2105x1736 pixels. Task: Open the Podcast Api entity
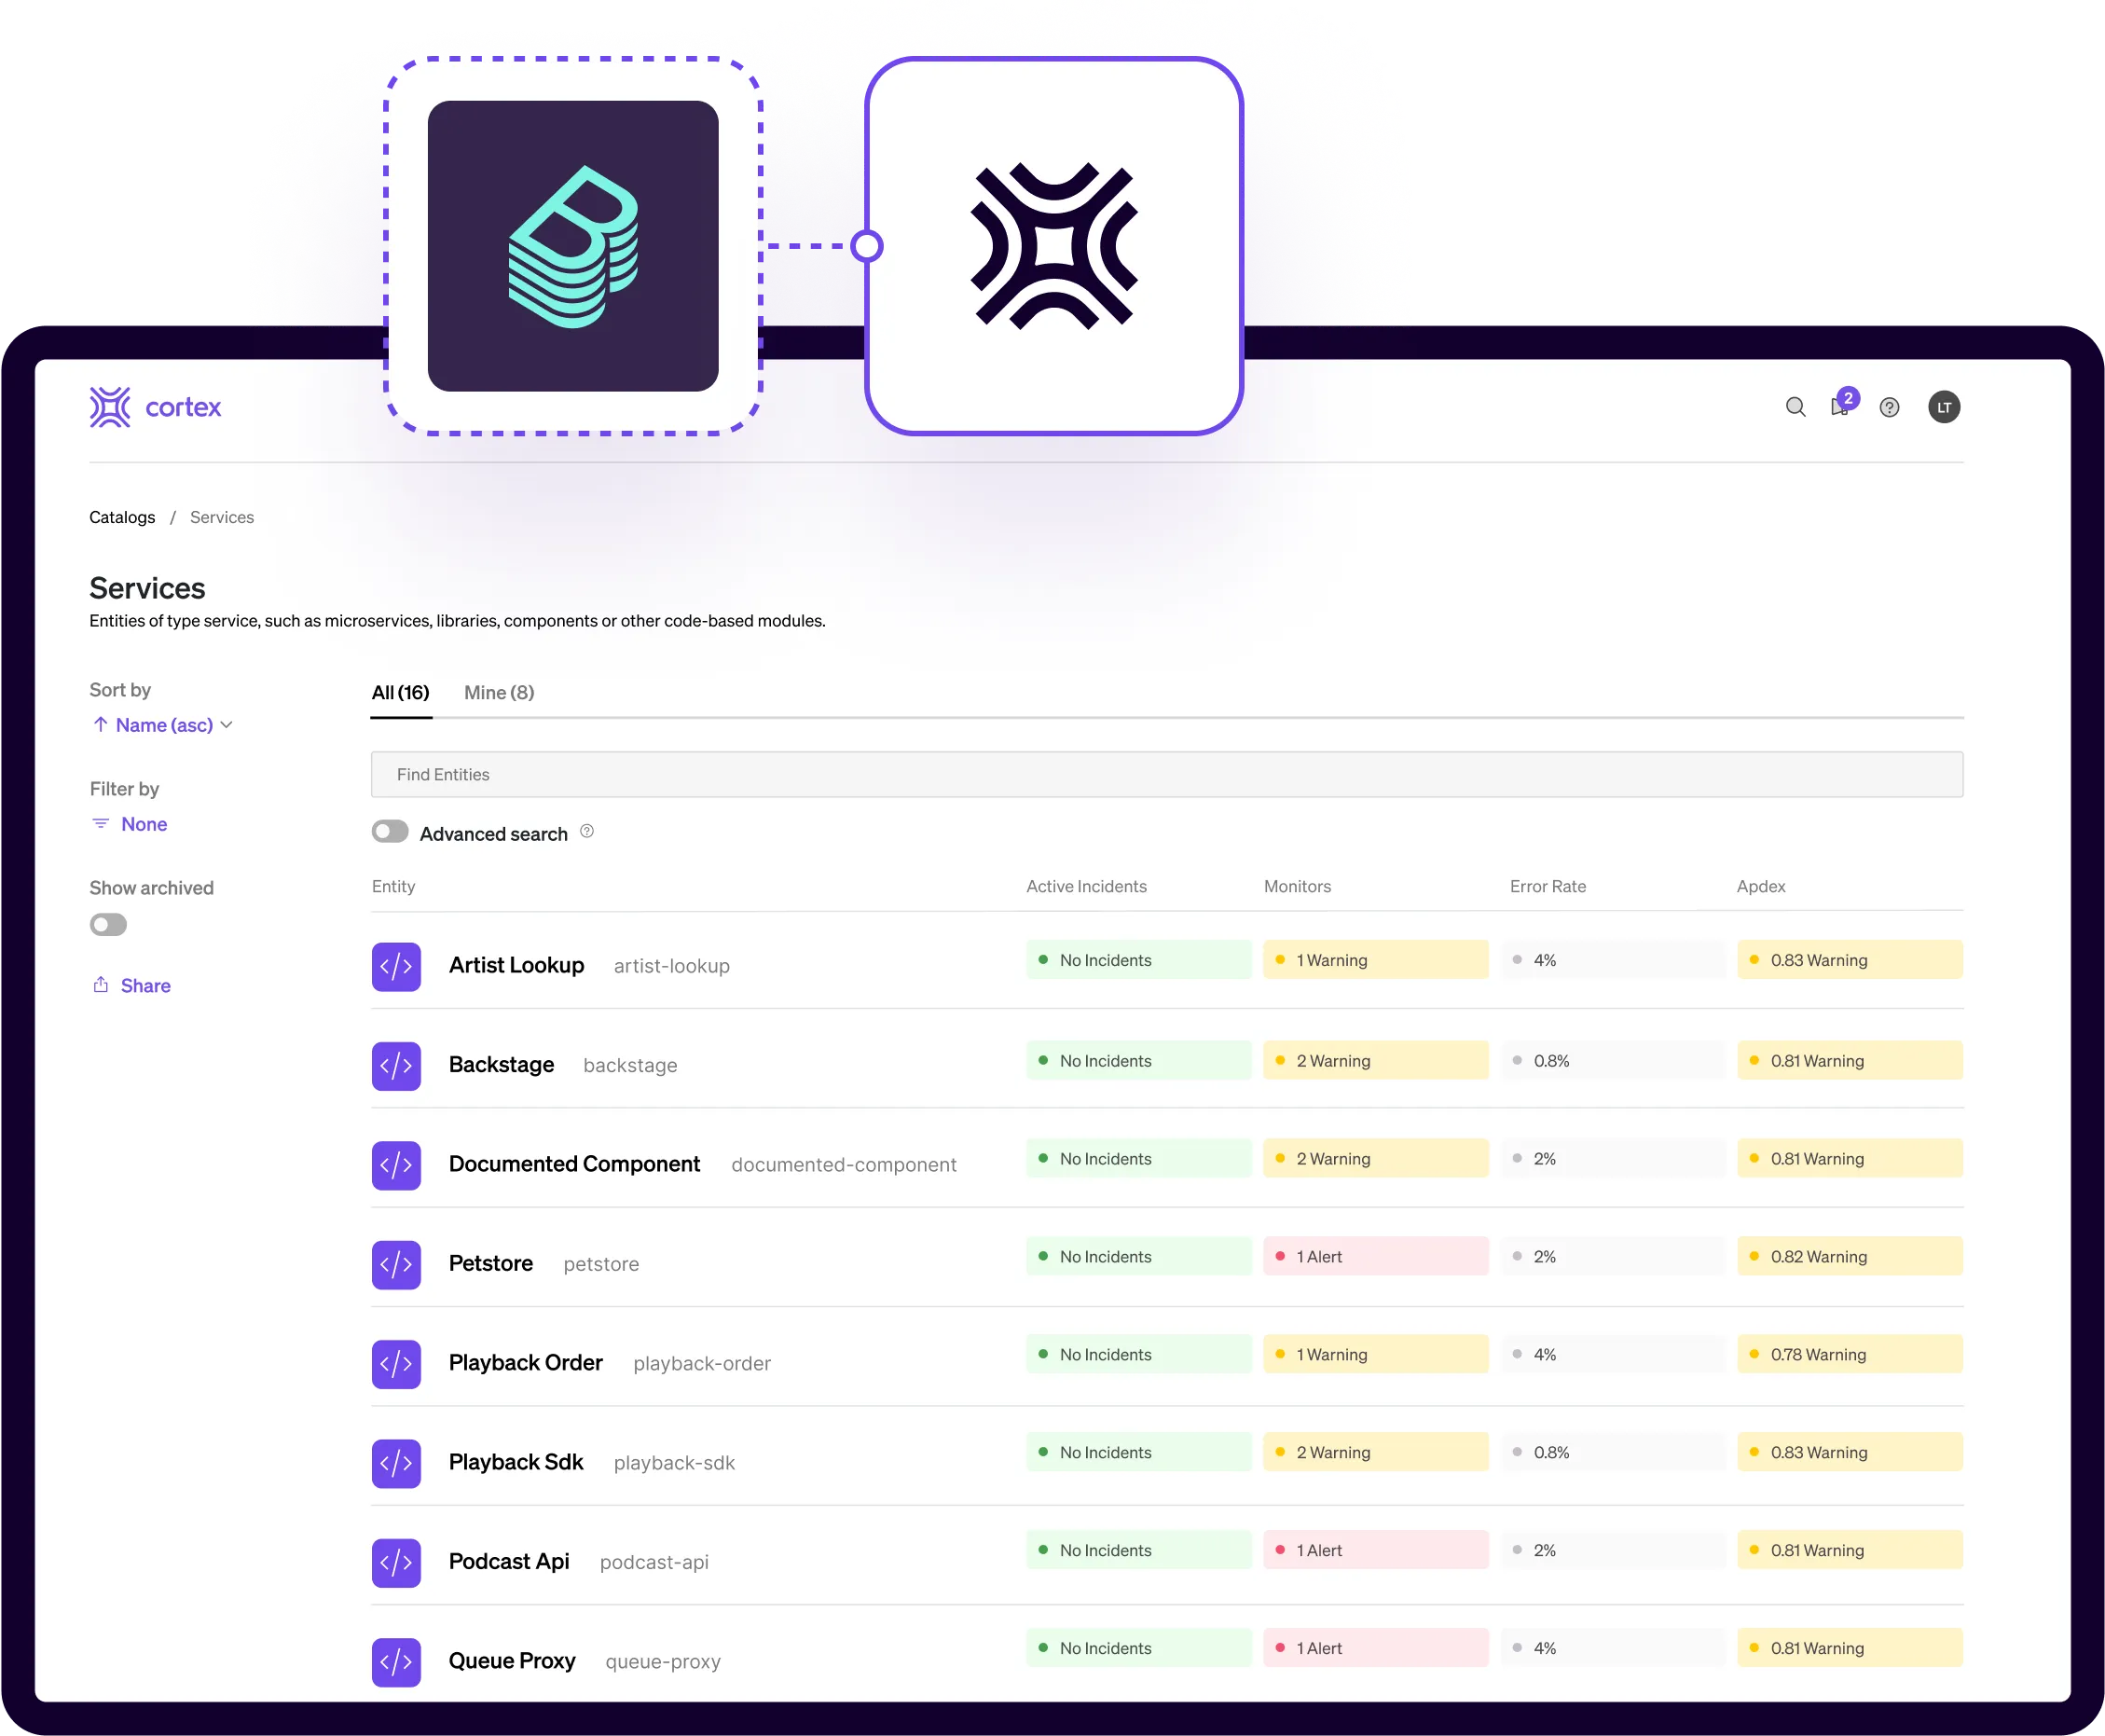point(508,1561)
